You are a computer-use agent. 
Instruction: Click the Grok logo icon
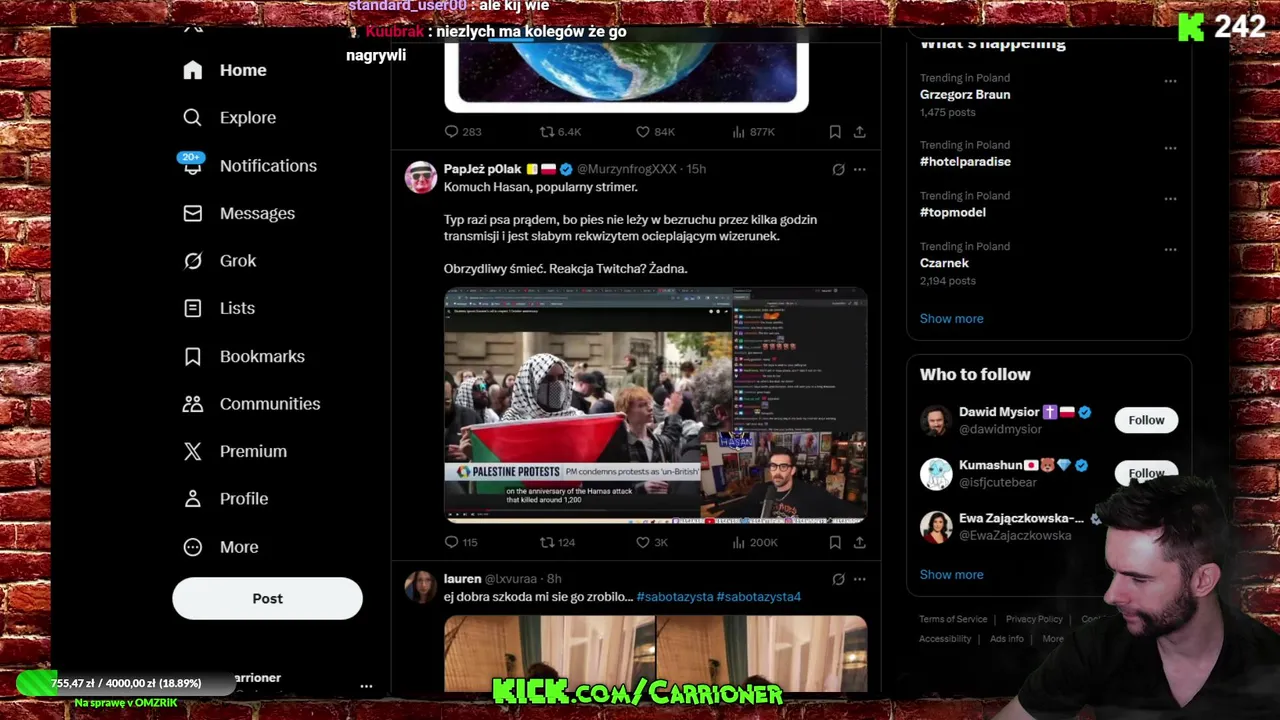pyautogui.click(x=193, y=261)
